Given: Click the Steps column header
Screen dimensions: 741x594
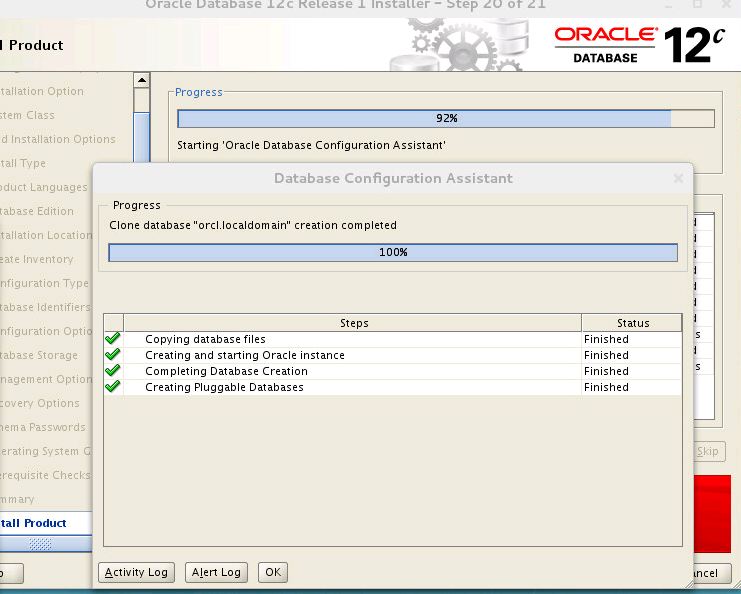Looking at the screenshot, I should (x=353, y=323).
